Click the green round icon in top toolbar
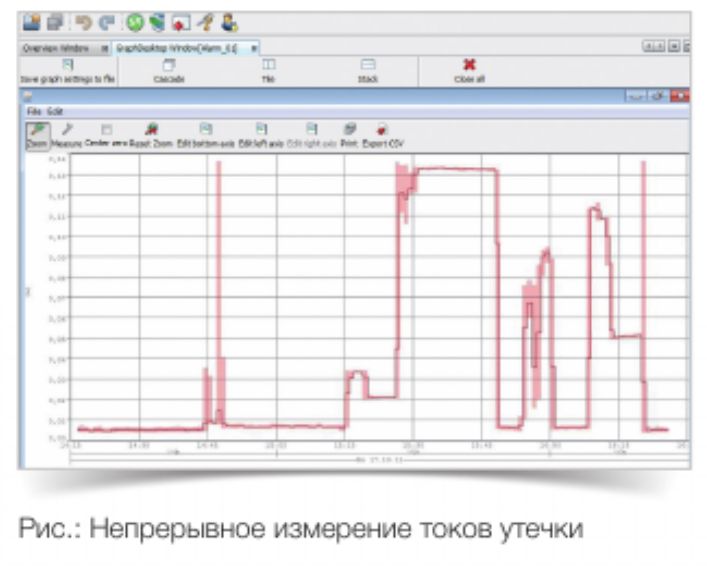Screen dimensions: 707x570 pos(134,21)
